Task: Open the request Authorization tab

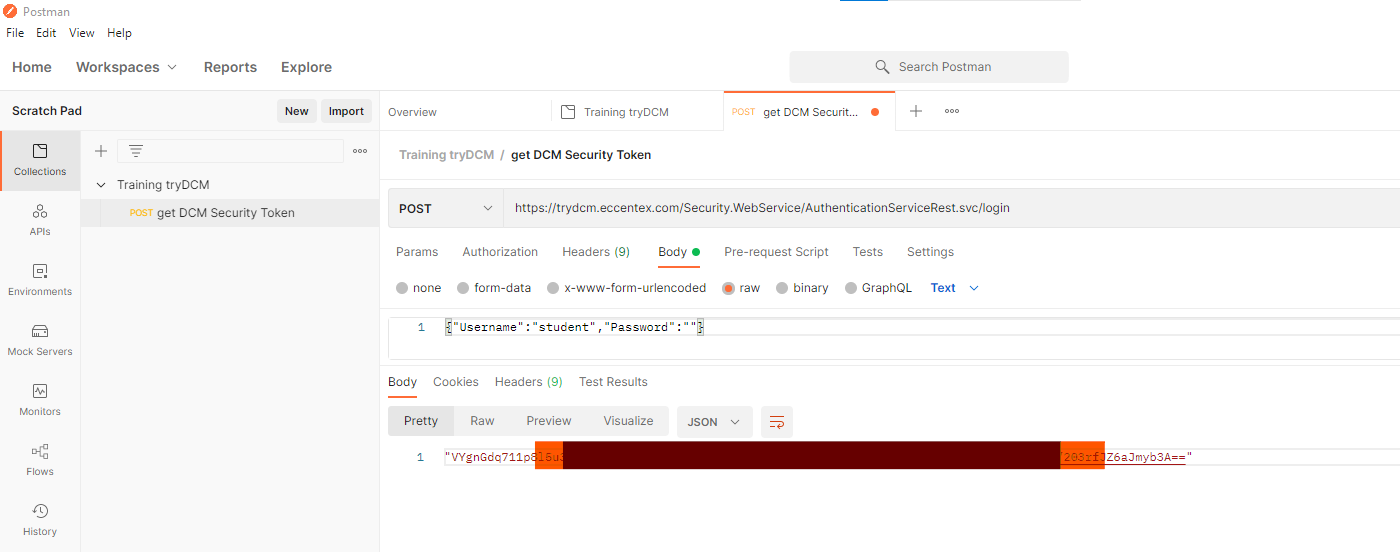Action: tap(500, 252)
